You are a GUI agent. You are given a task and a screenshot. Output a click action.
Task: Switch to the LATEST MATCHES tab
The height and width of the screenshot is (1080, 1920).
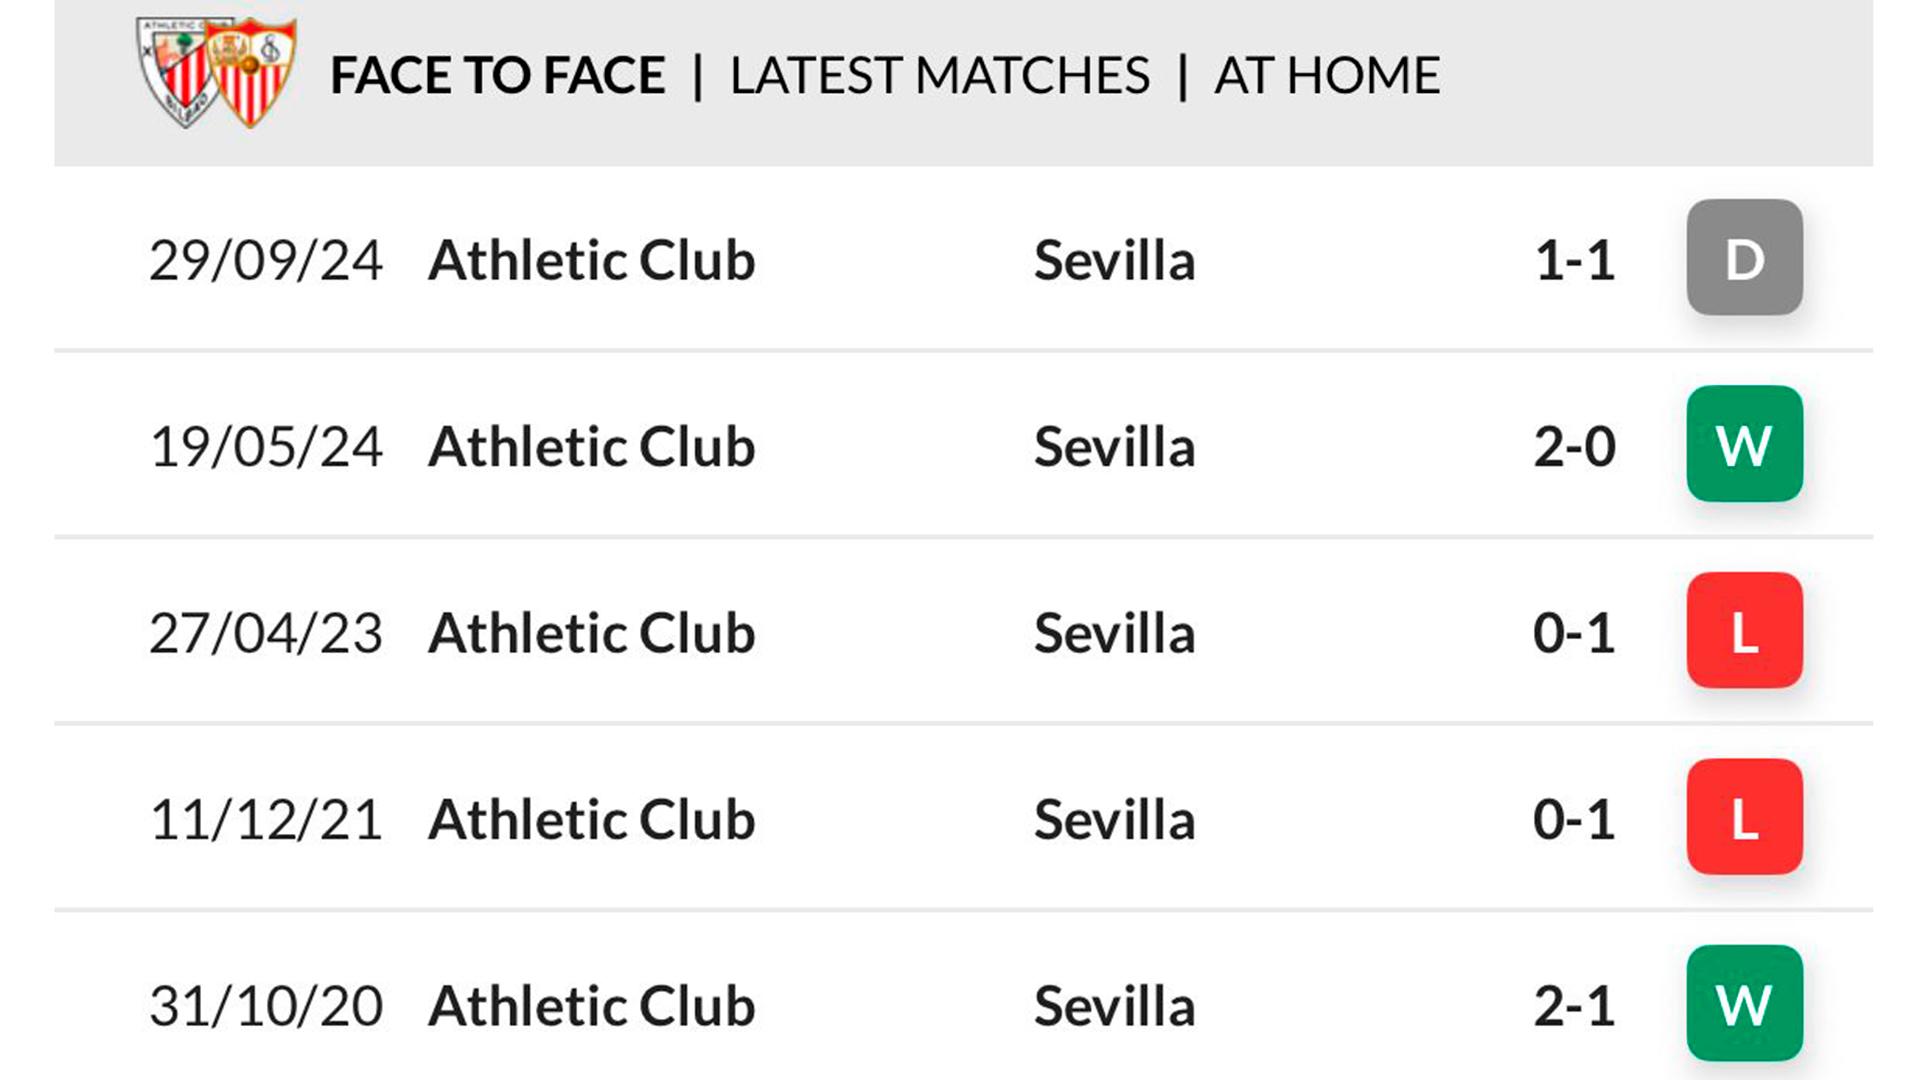click(x=940, y=76)
